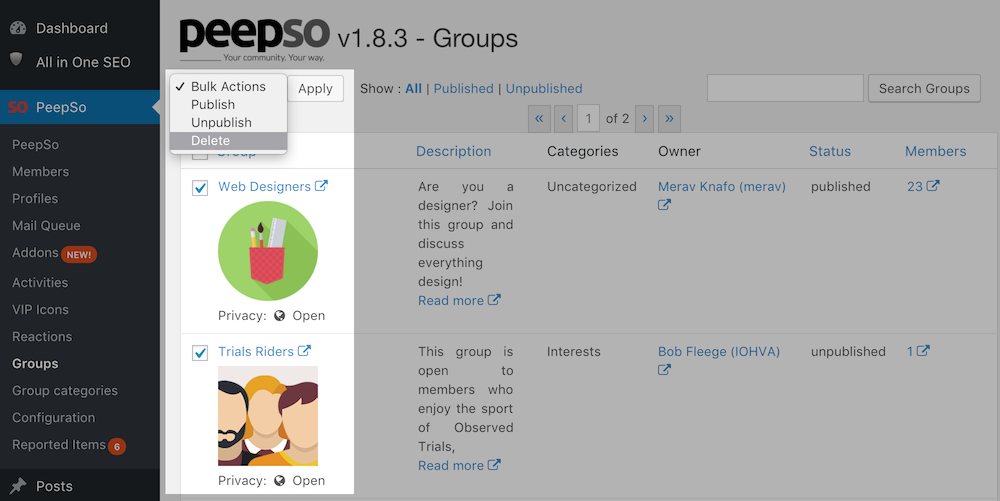Check the Web Designers group checkbox
1000x501 pixels.
(x=200, y=187)
